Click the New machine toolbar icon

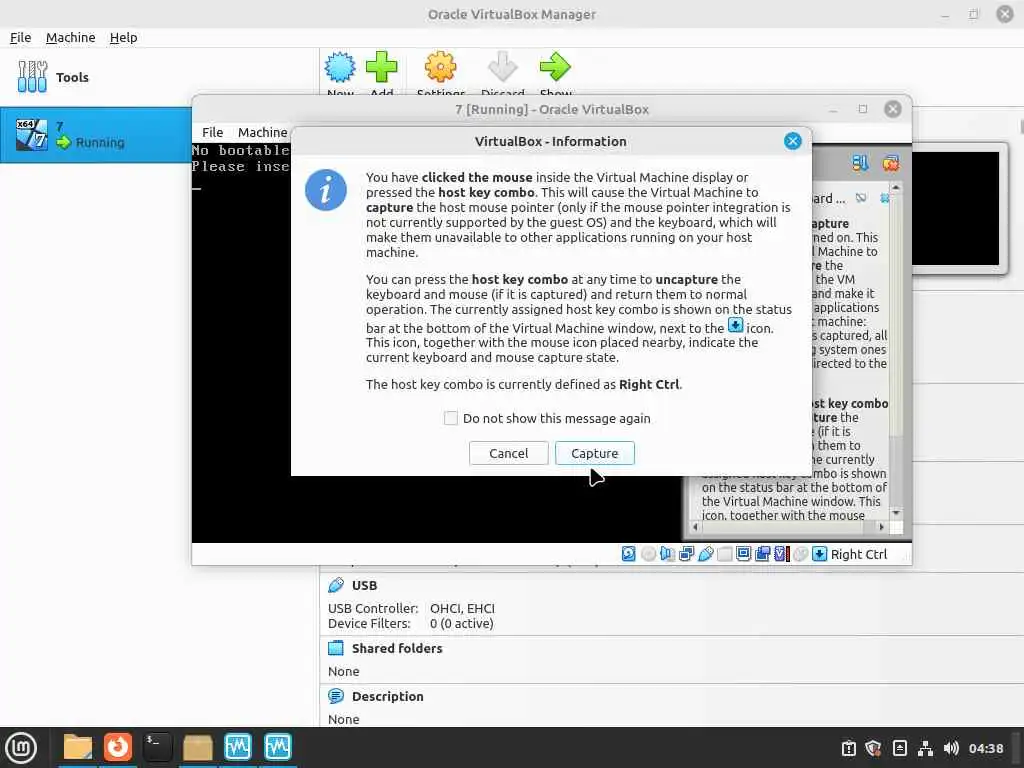pos(340,67)
